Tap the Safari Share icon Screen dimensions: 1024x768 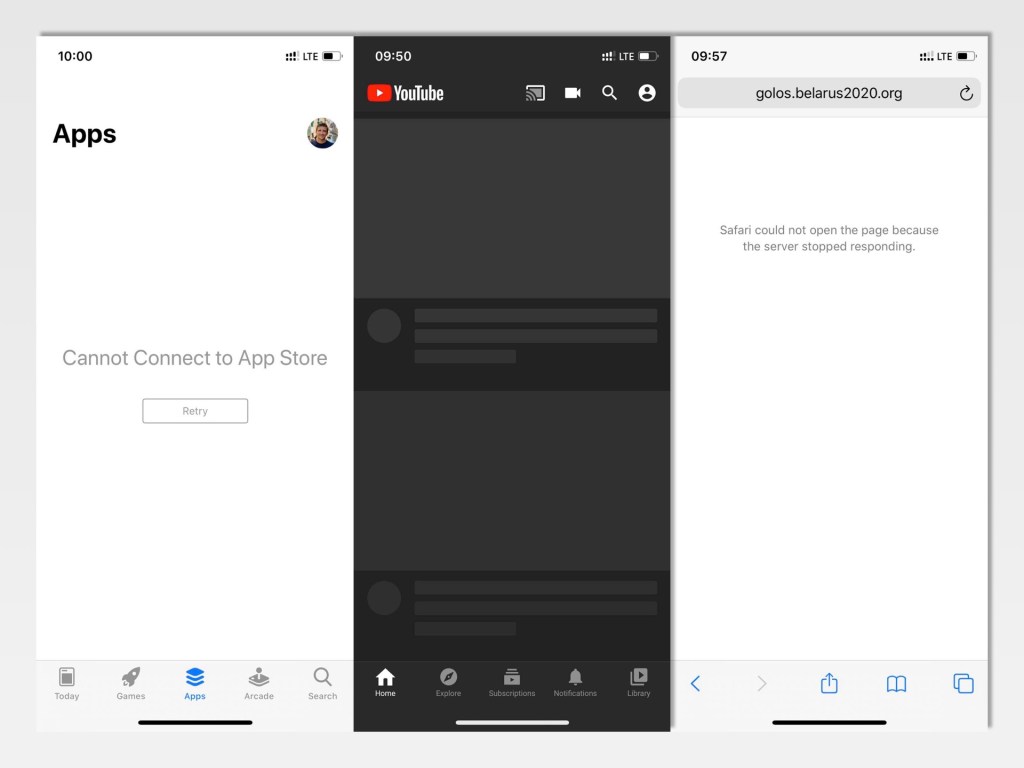829,683
